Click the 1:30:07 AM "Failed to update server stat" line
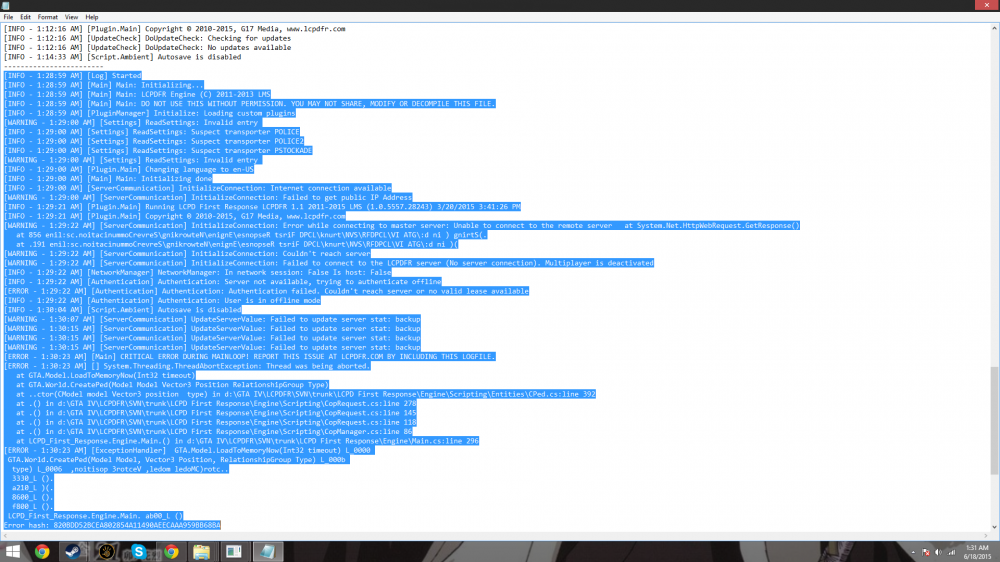This screenshot has width=1000, height=562. click(212, 319)
